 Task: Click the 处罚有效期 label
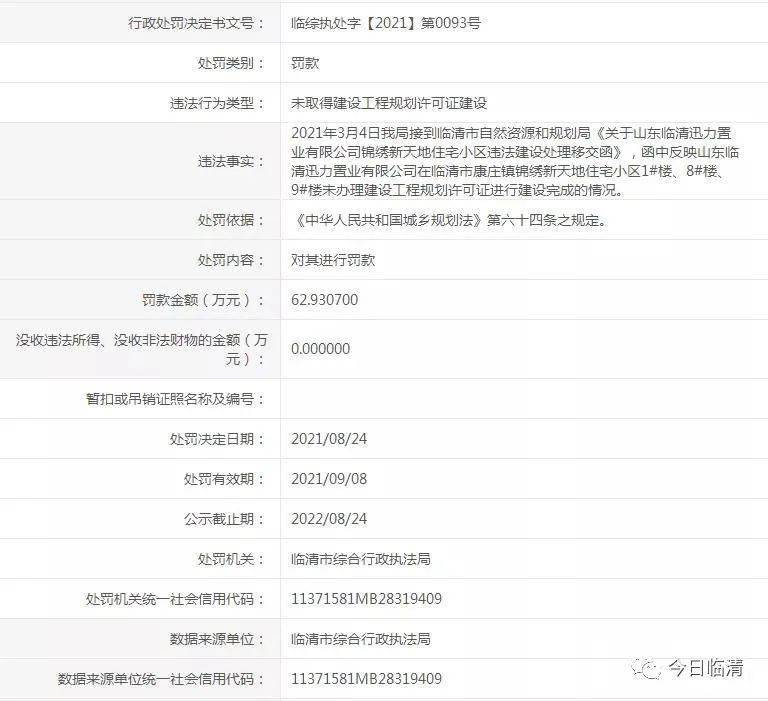[224, 479]
